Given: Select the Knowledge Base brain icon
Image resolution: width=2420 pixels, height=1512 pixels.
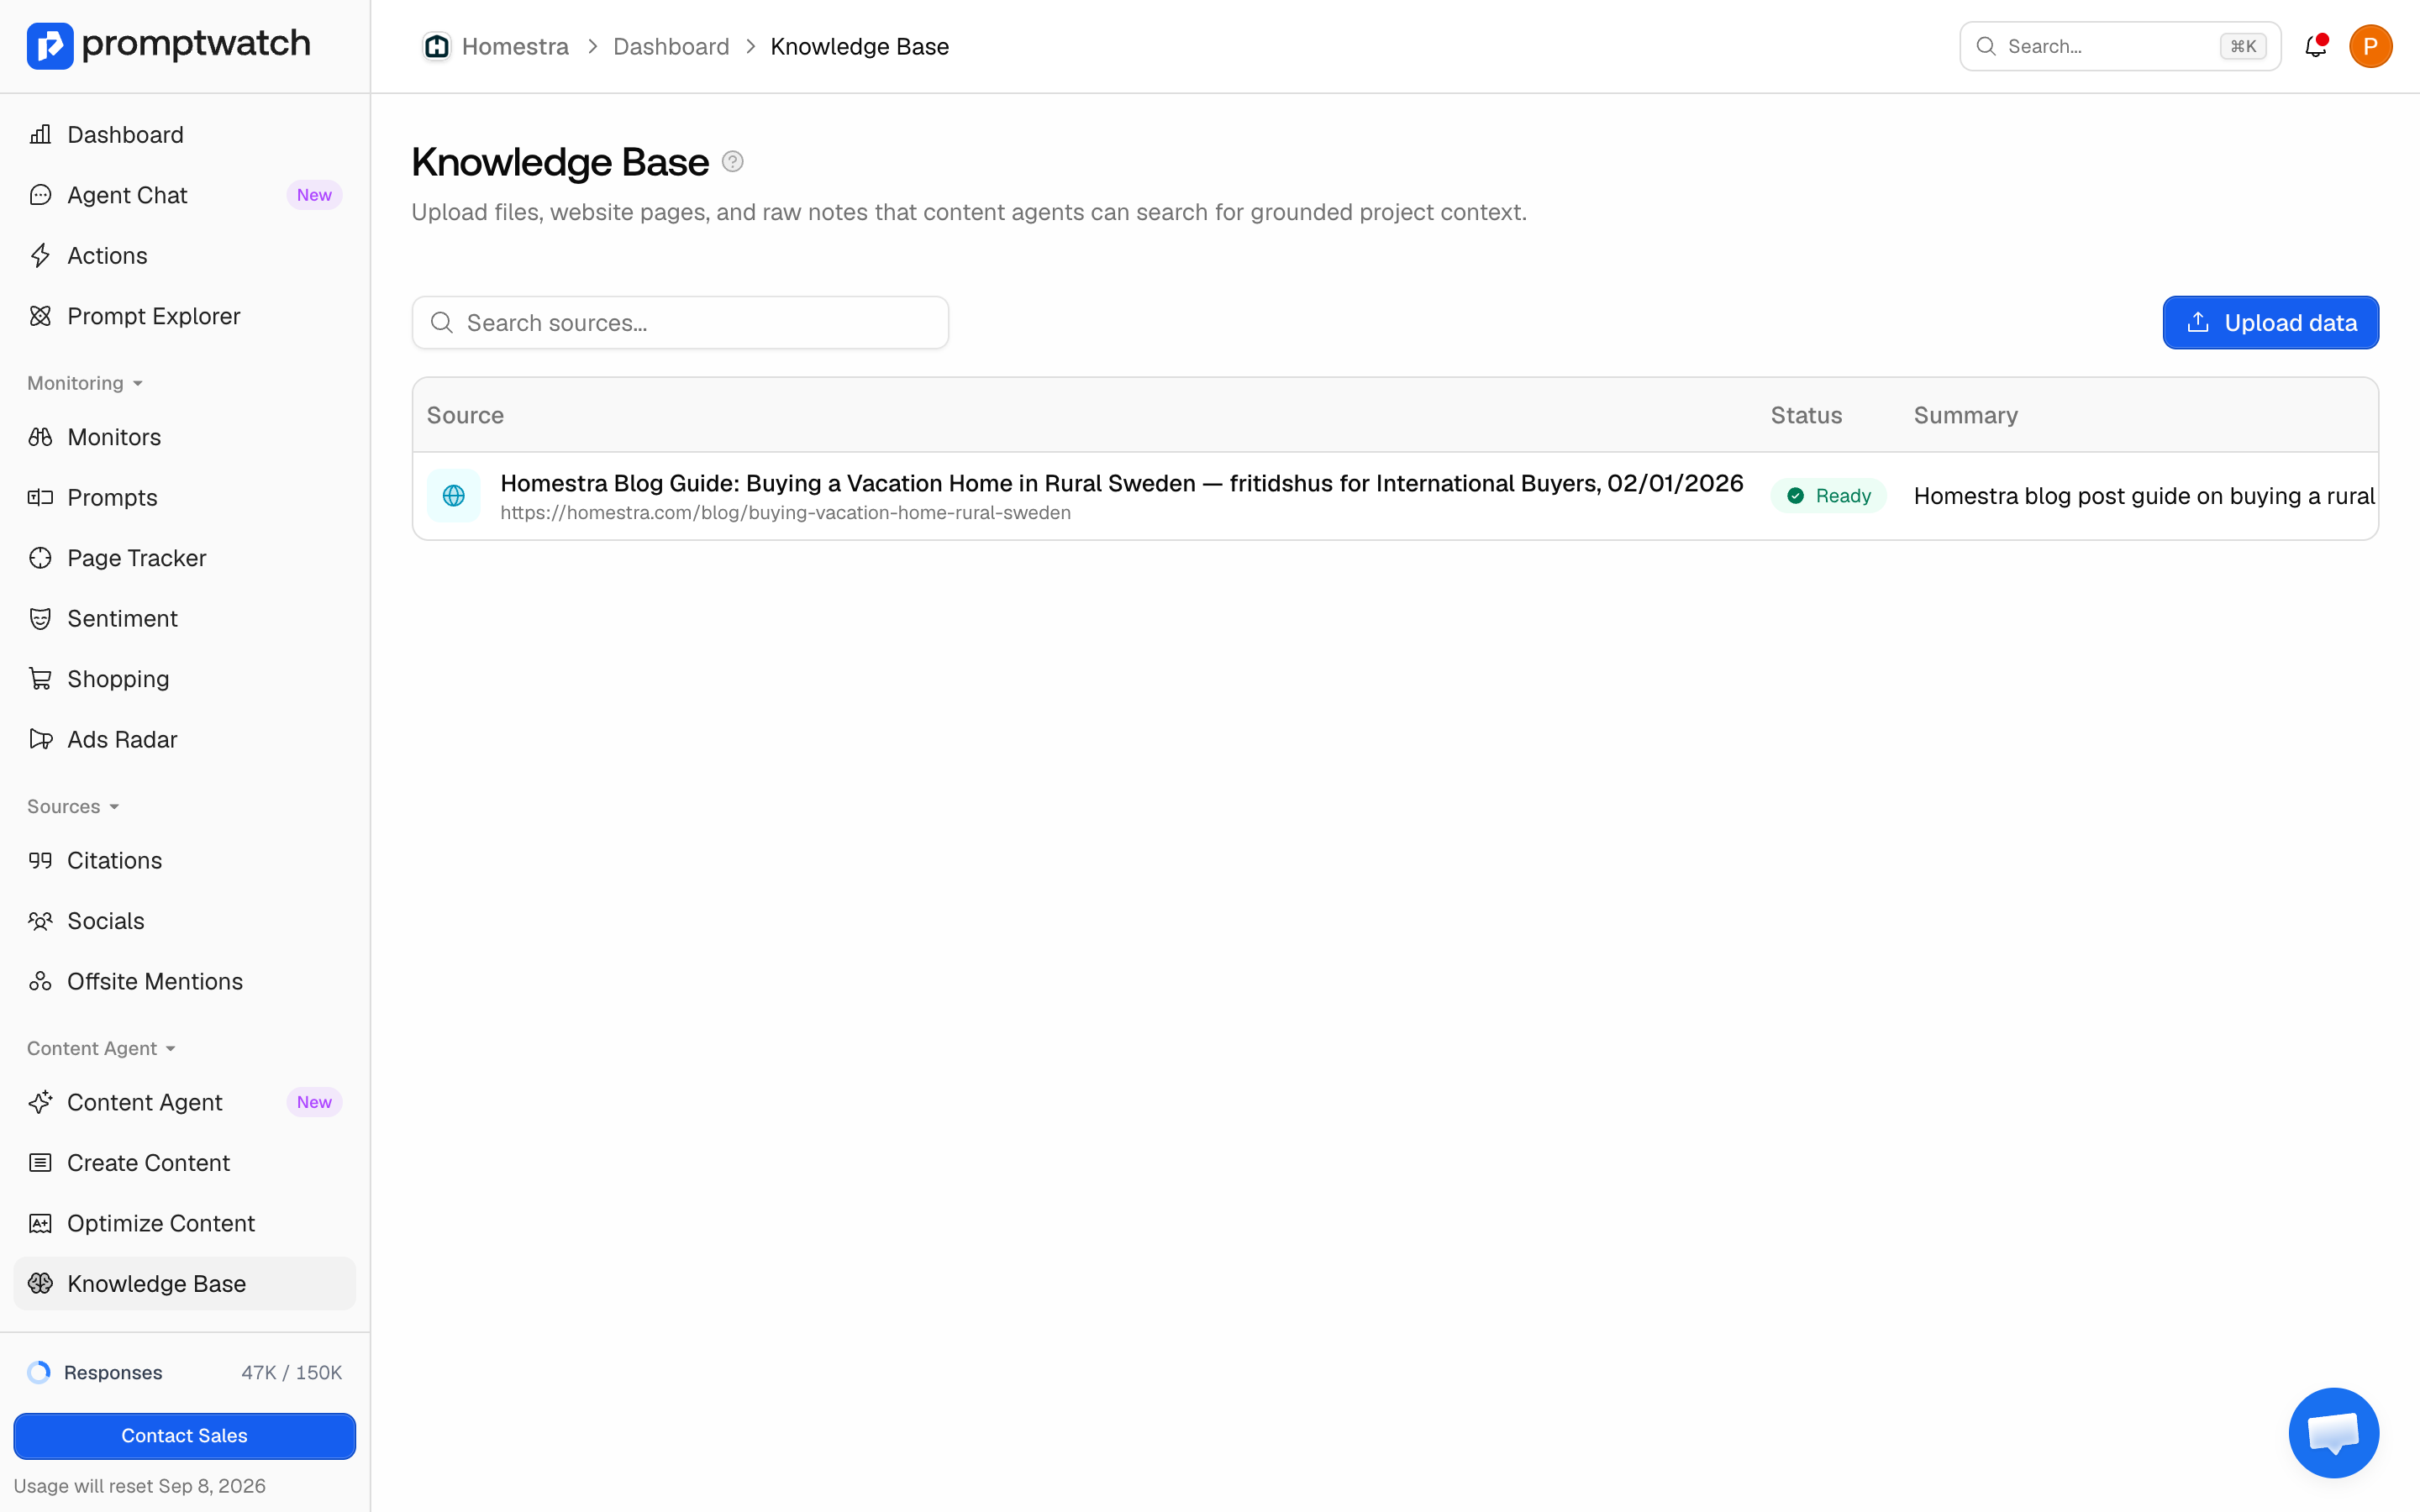Looking at the screenshot, I should click(40, 1284).
